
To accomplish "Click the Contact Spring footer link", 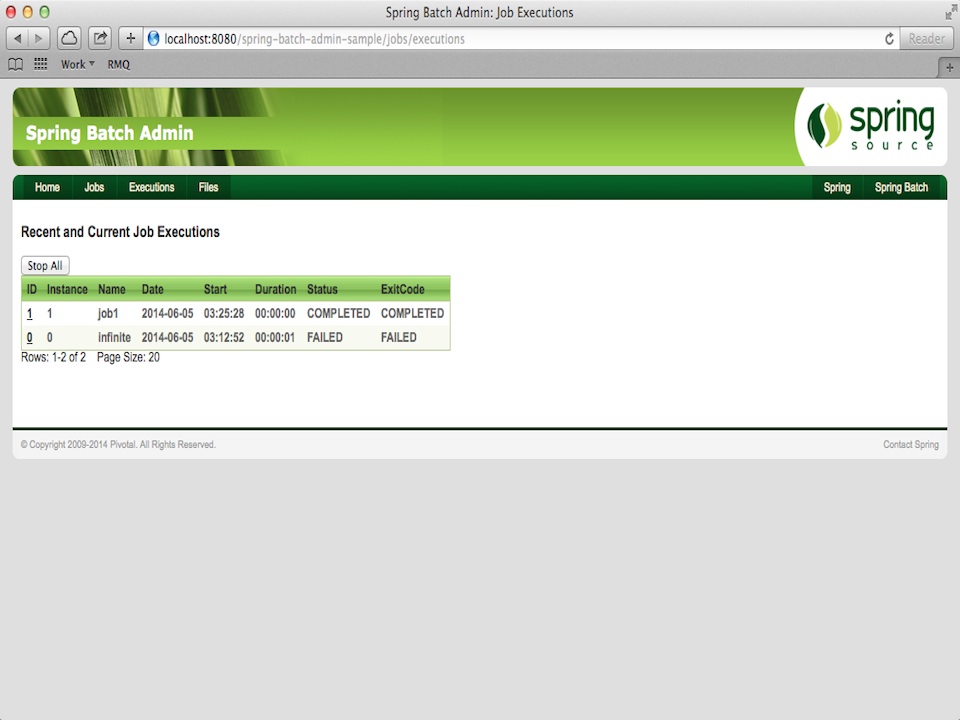I will (x=910, y=445).
